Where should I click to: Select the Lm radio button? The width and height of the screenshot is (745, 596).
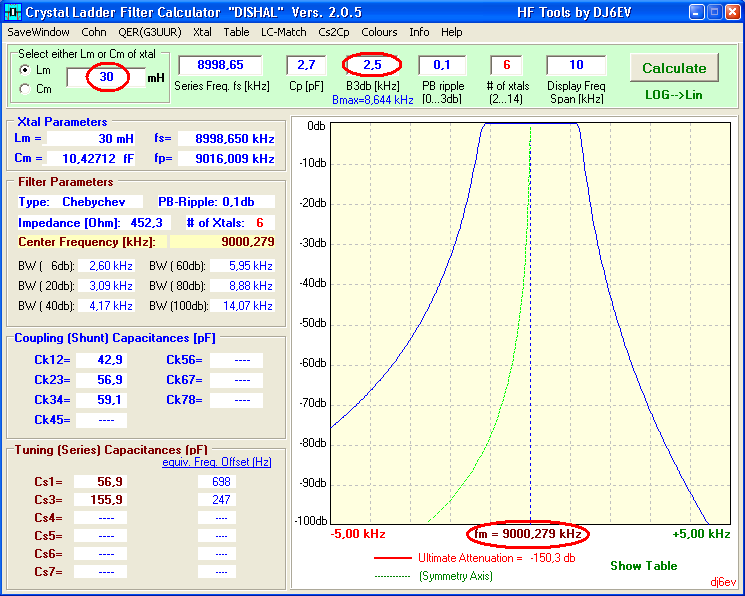pos(25,70)
